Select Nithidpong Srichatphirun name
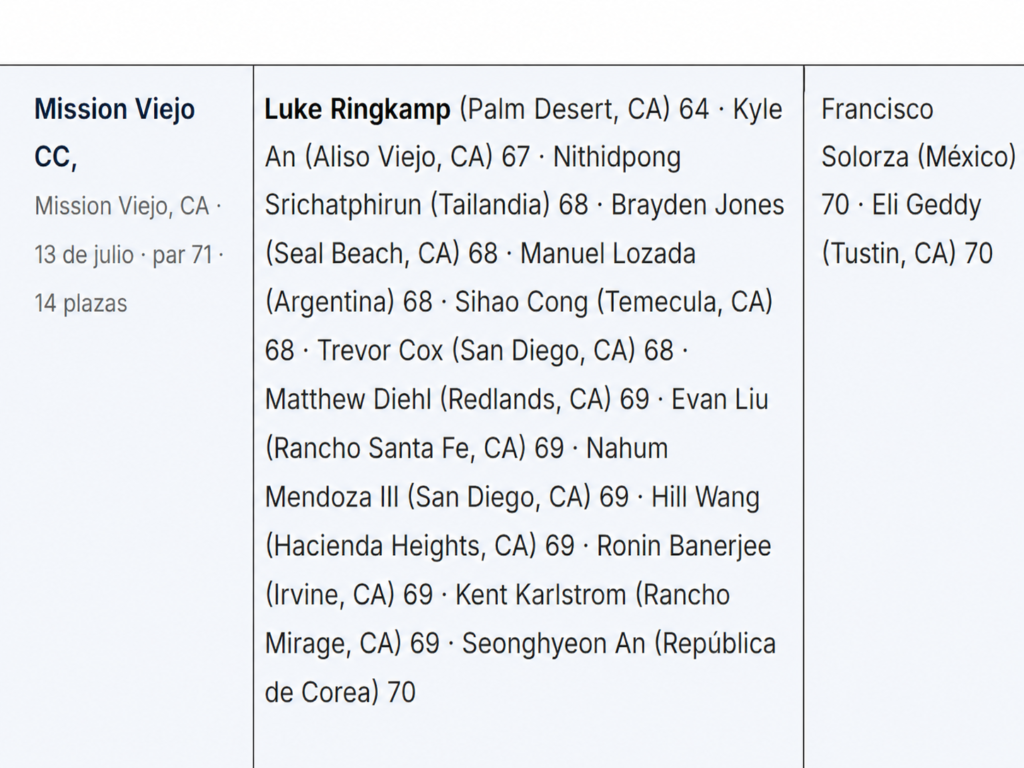1024x768 pixels. point(616,157)
